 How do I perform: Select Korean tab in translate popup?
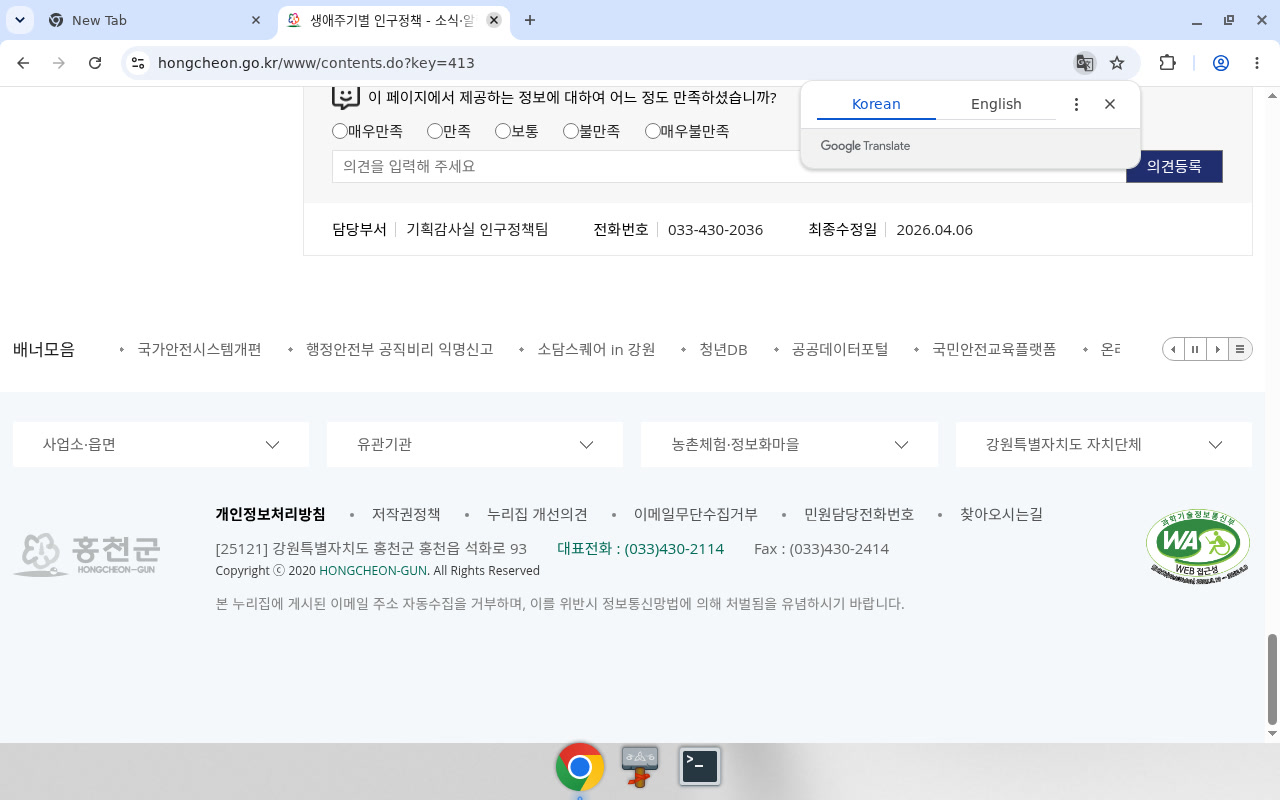(x=876, y=104)
